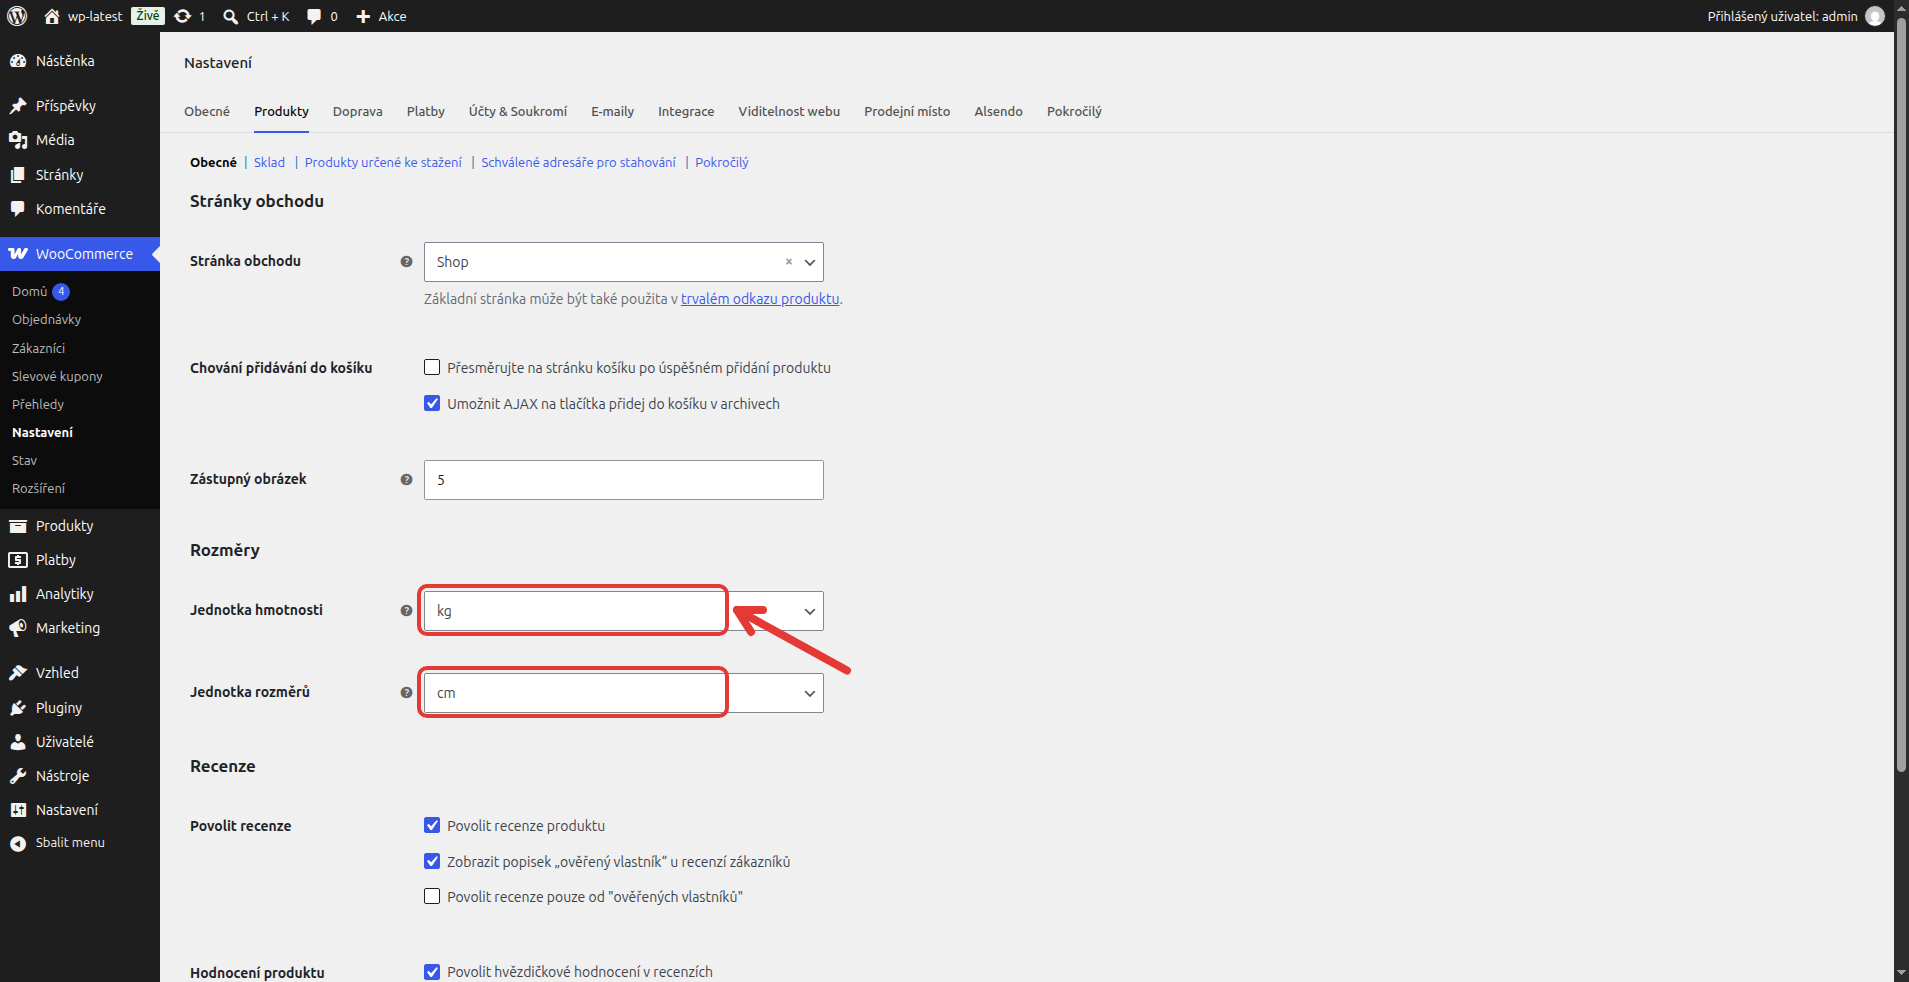Click the WordPress logo icon
This screenshot has height=982, width=1909.
[x=17, y=16]
